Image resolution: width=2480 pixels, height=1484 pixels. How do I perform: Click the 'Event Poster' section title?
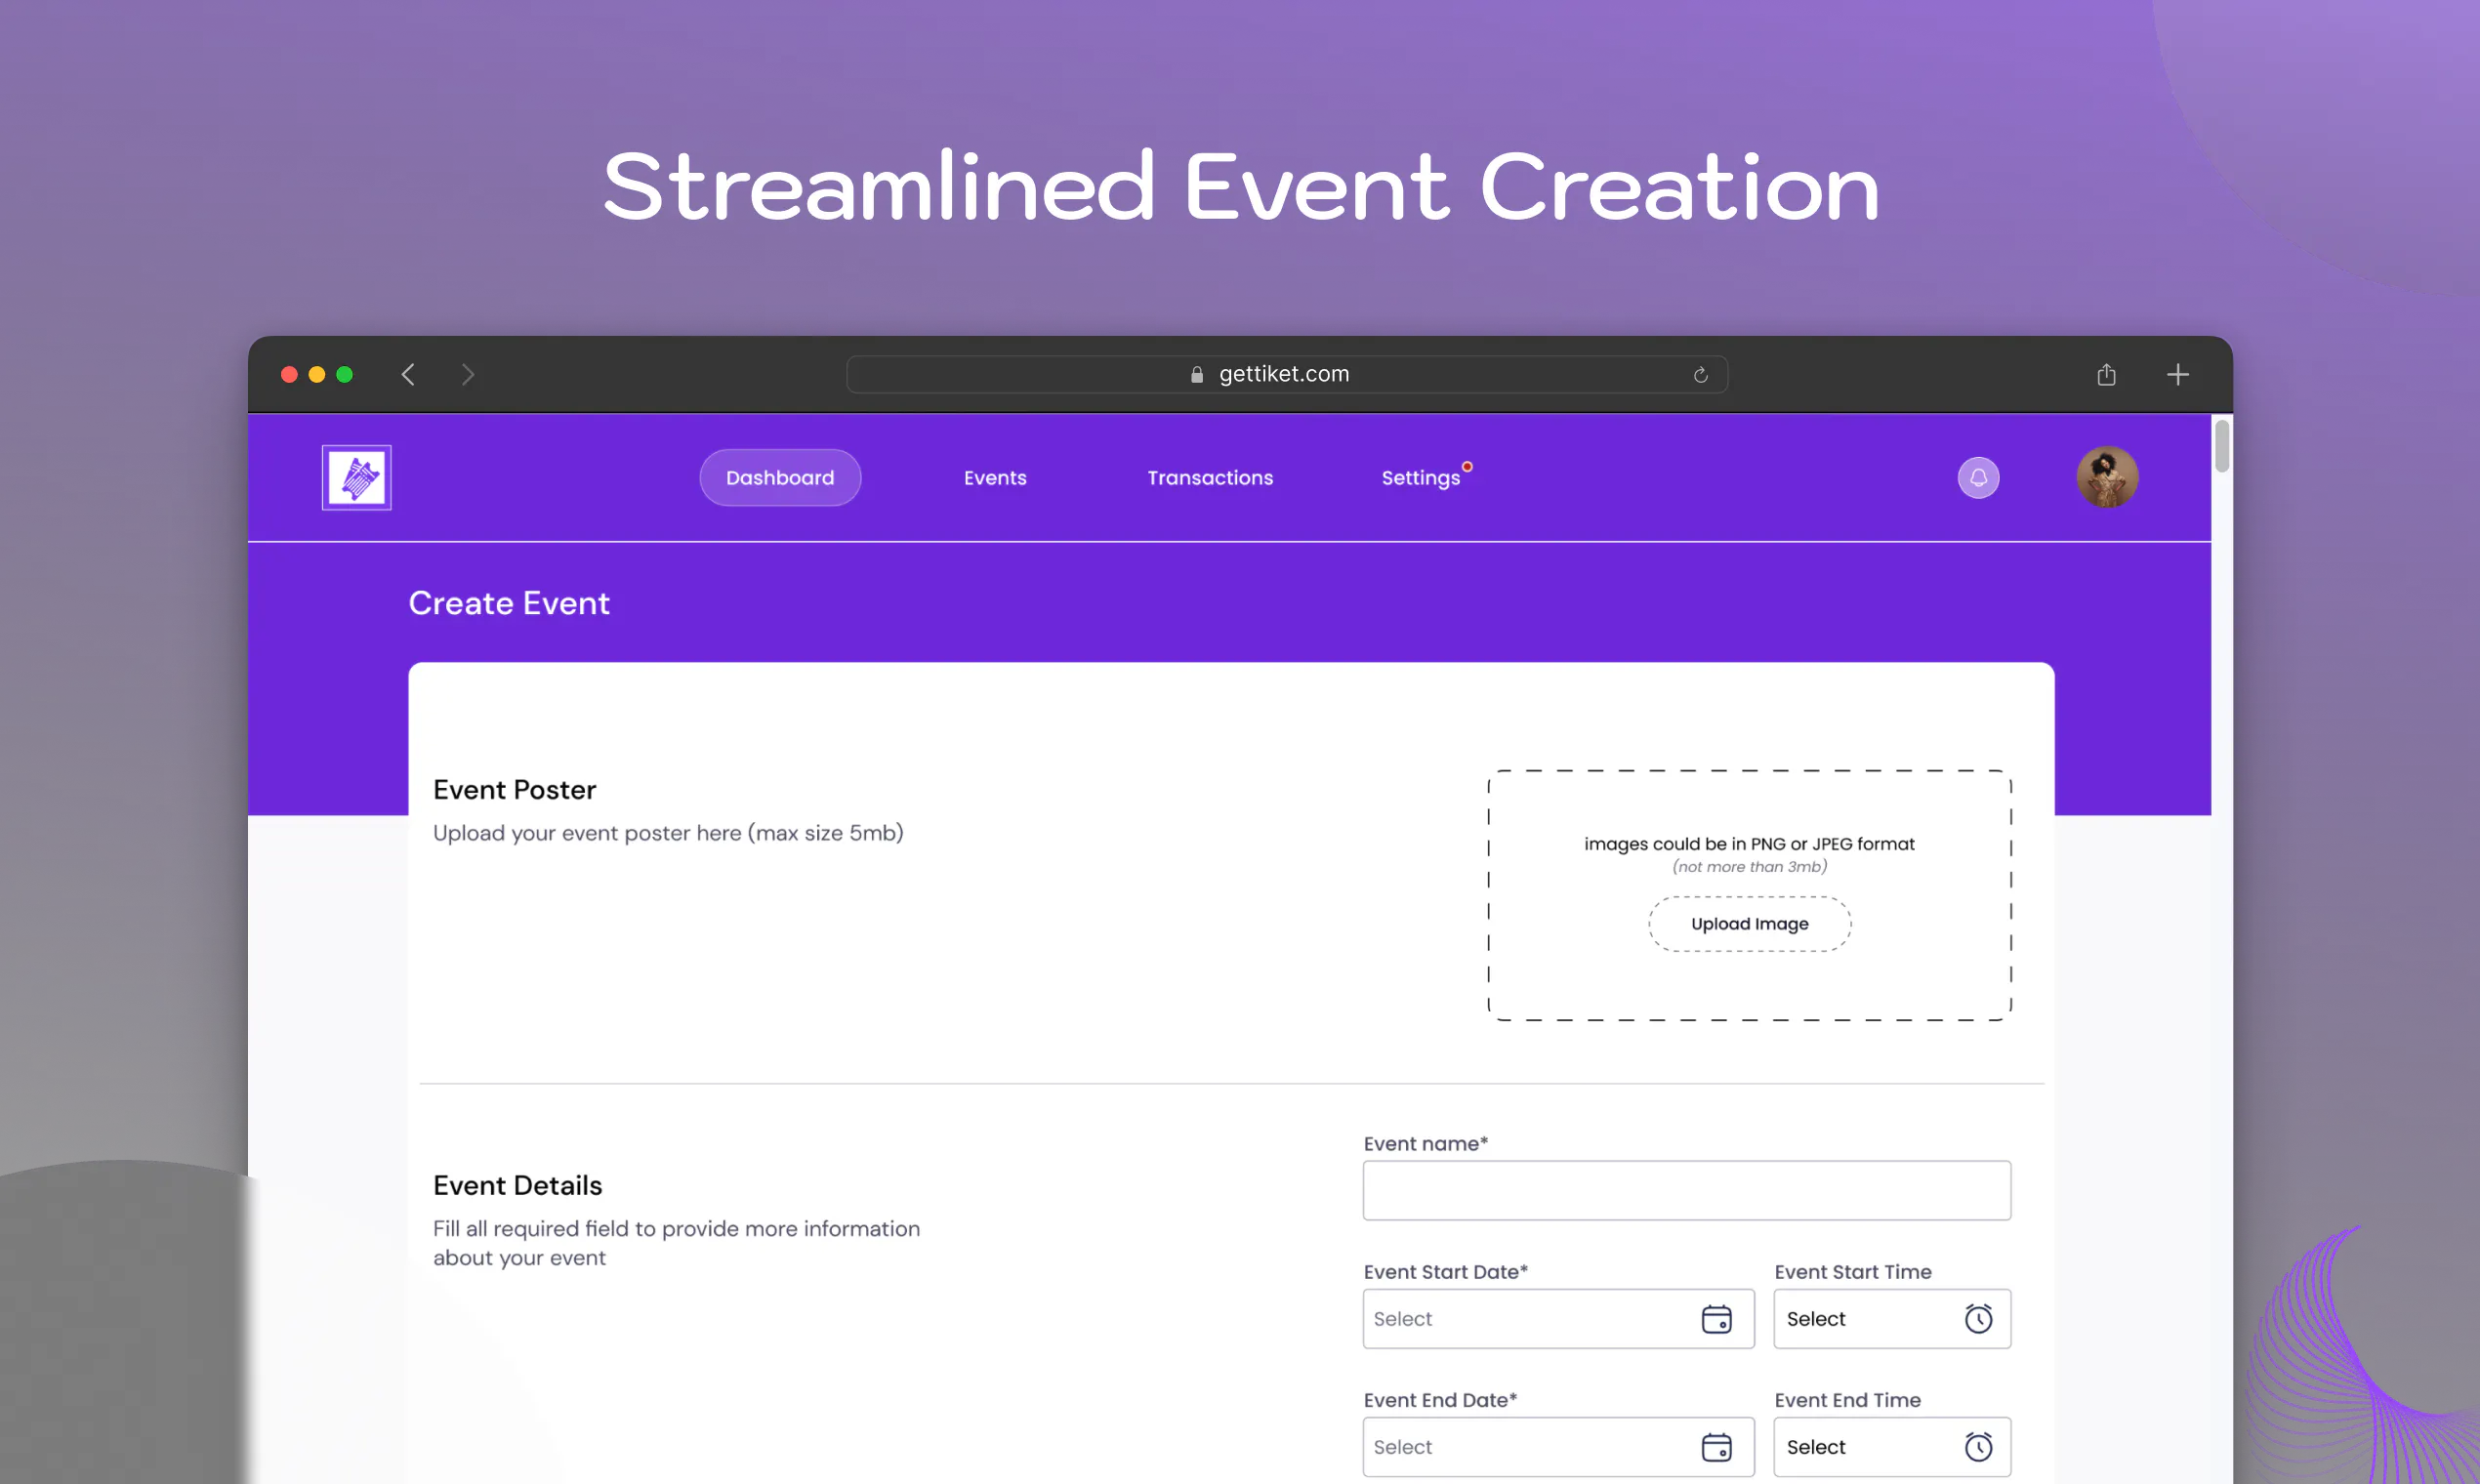point(514,790)
